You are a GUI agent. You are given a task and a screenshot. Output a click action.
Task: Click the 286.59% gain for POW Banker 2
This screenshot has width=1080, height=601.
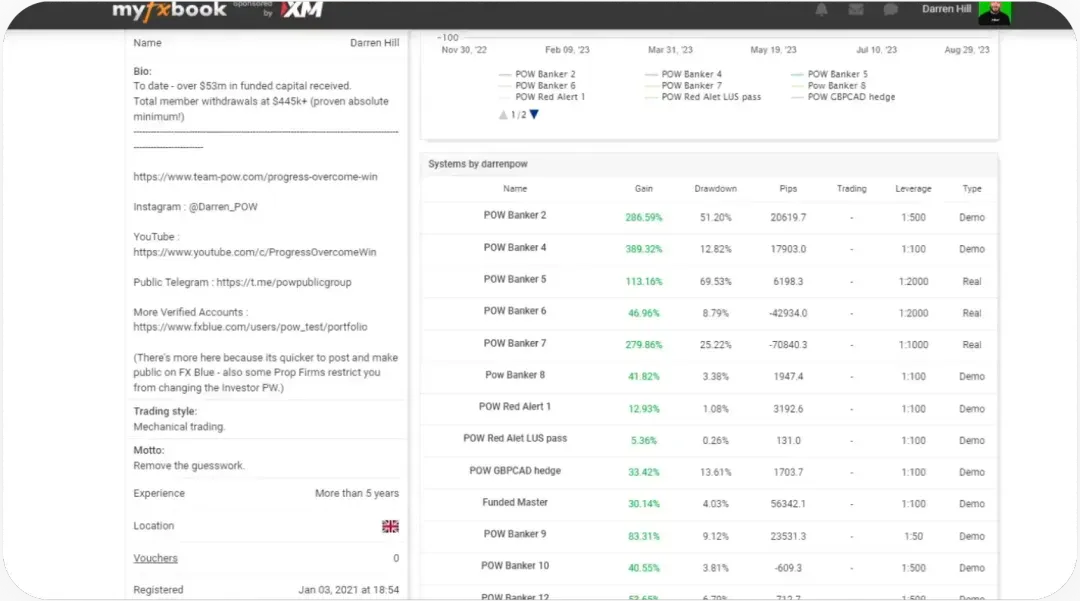[x=643, y=217]
